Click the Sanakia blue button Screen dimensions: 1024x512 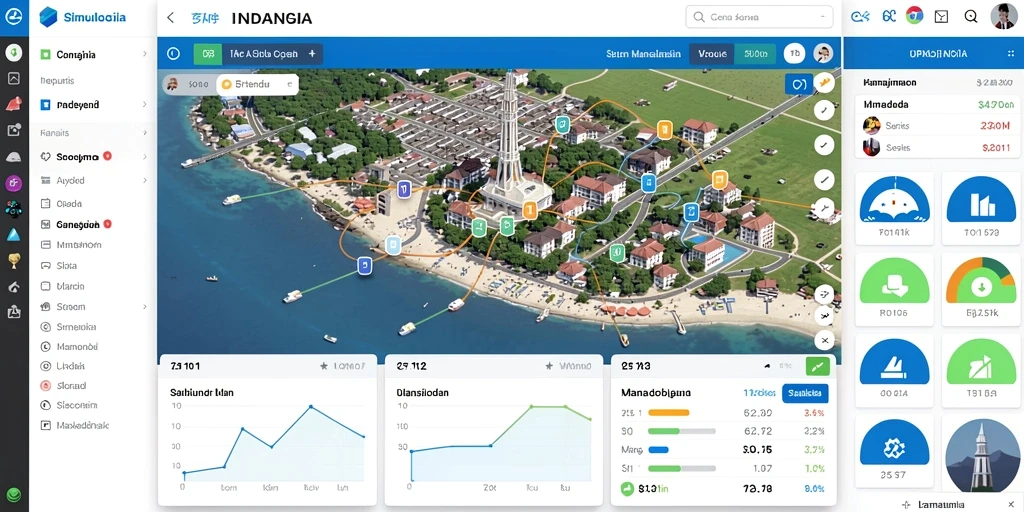point(805,393)
